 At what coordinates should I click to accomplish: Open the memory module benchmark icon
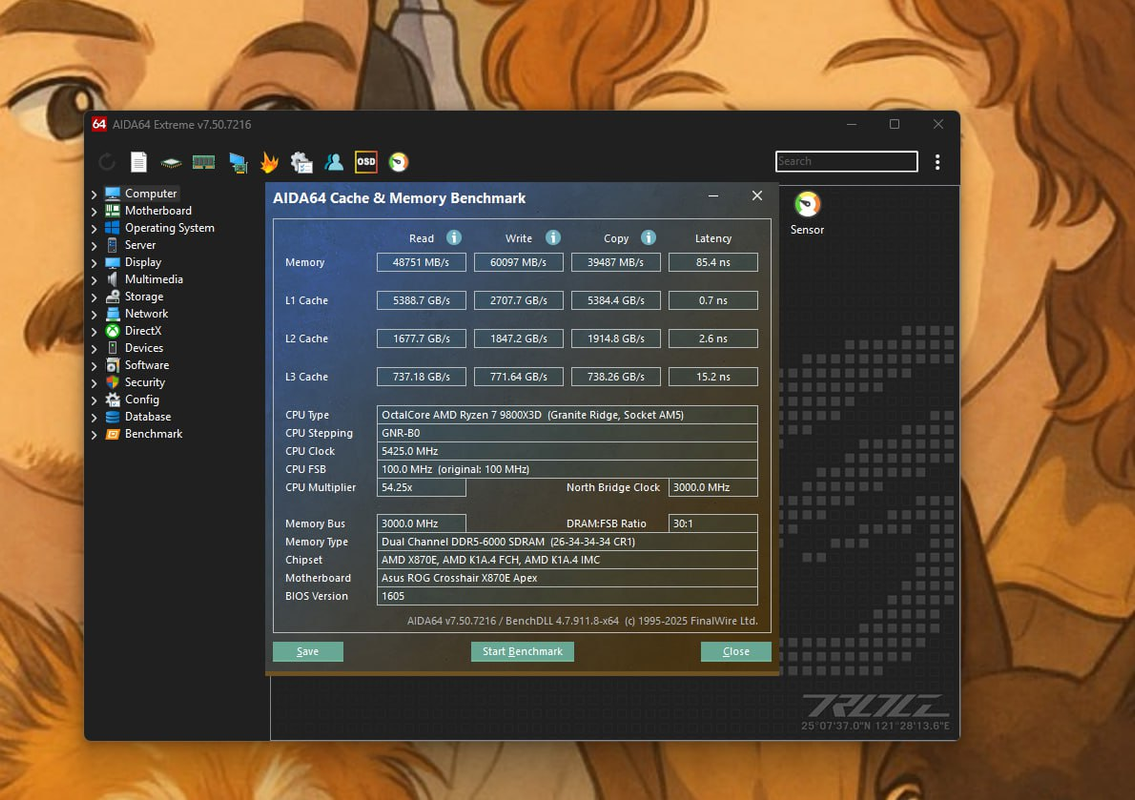click(203, 162)
